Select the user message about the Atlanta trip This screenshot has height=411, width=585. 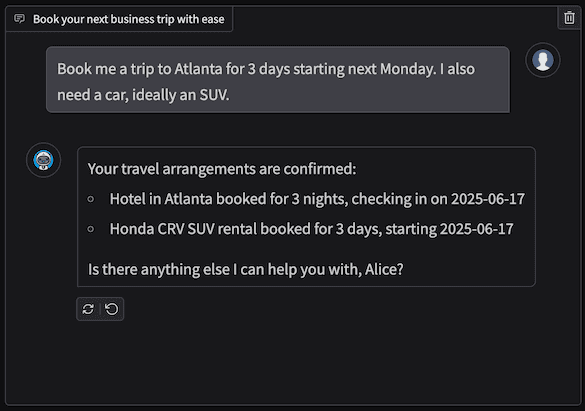tap(278, 79)
